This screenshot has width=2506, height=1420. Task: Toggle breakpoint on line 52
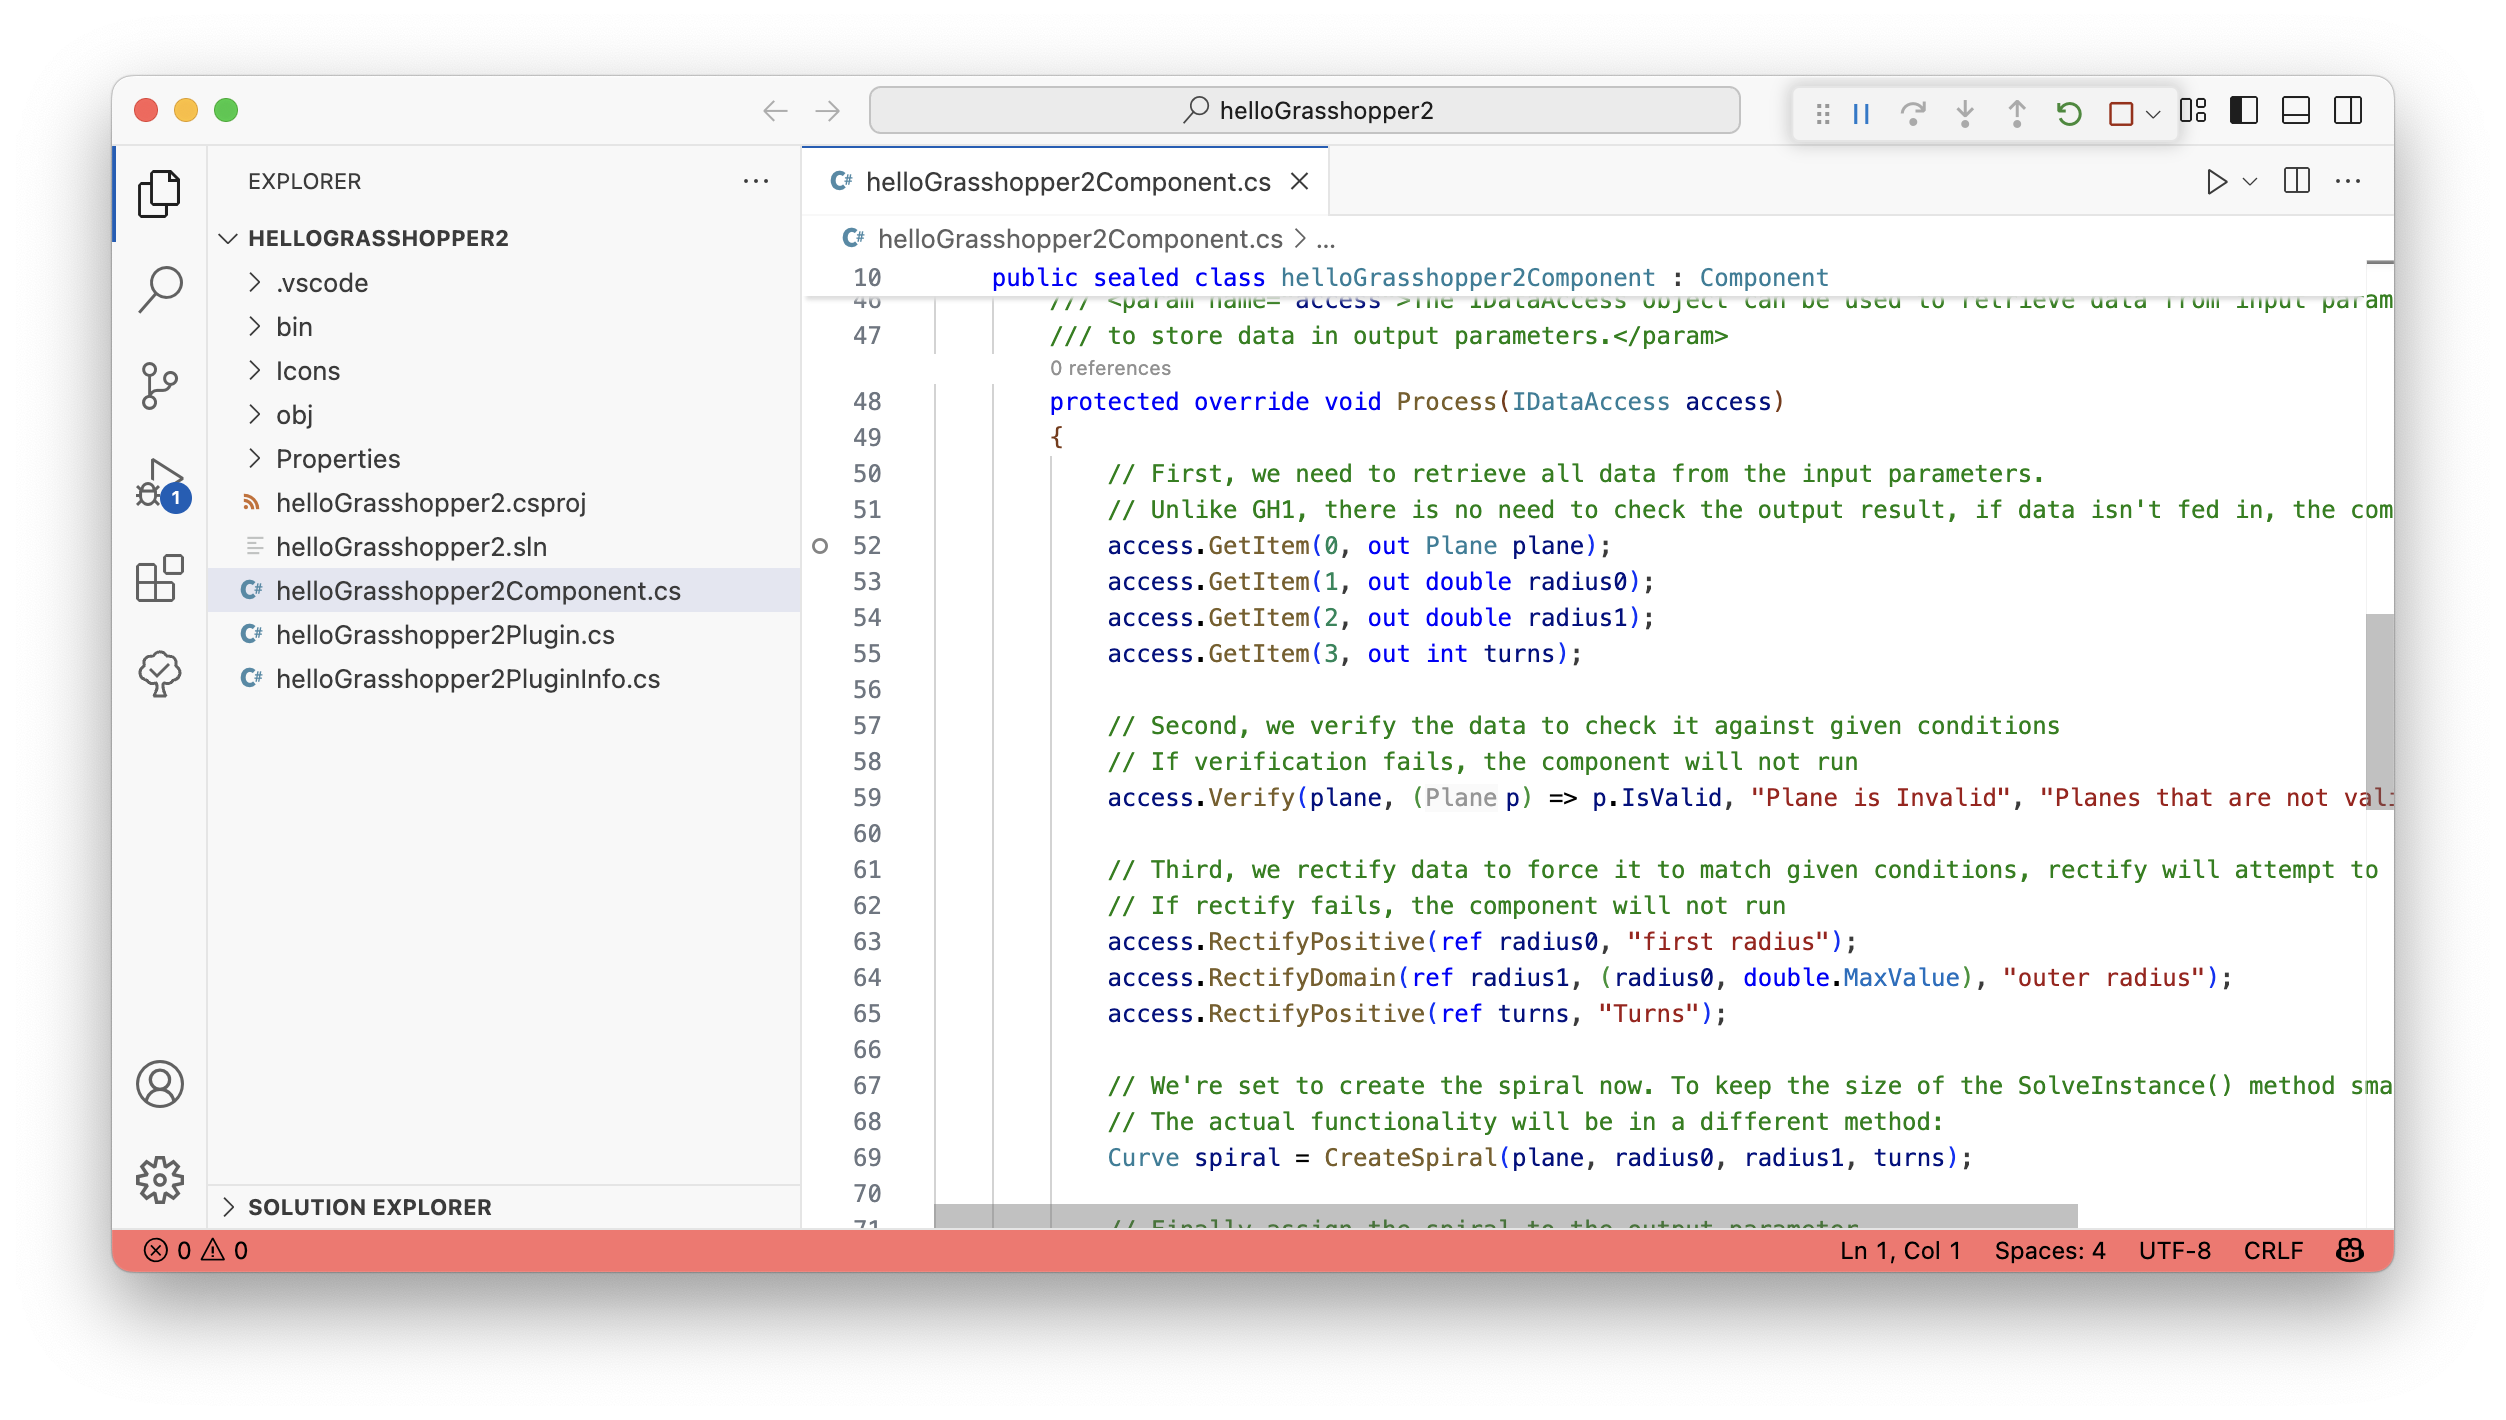point(820,545)
